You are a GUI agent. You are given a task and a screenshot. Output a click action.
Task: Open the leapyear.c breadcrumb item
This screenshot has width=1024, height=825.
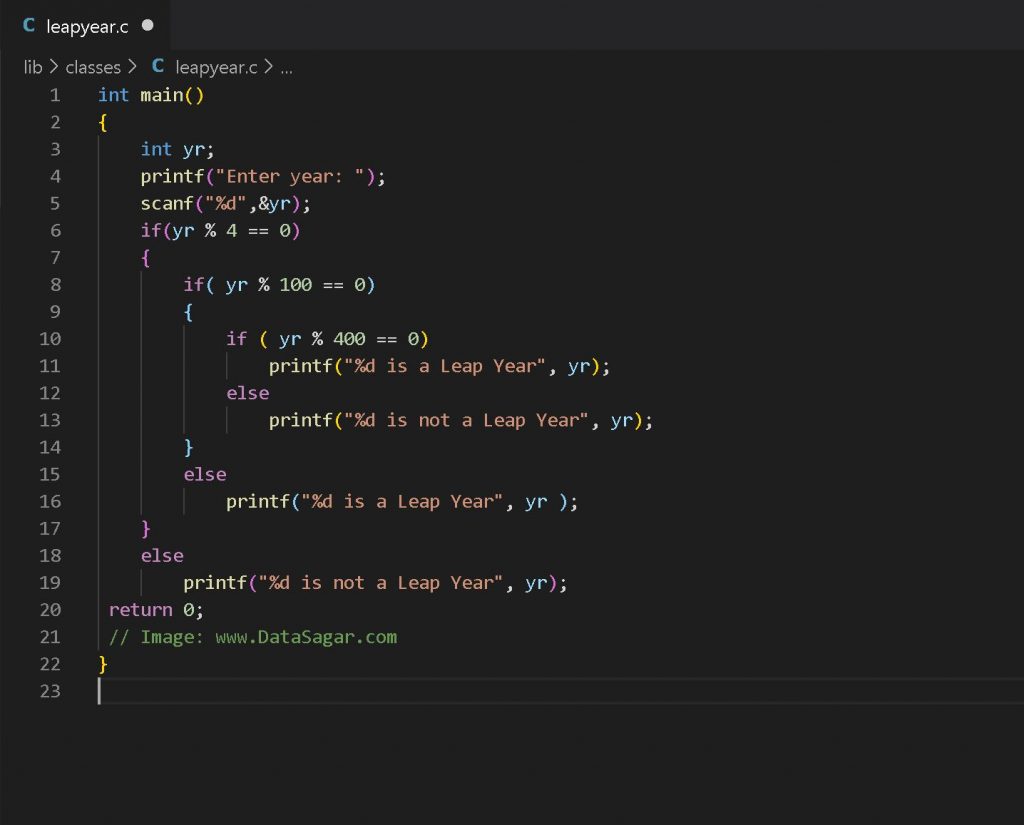[x=216, y=67]
